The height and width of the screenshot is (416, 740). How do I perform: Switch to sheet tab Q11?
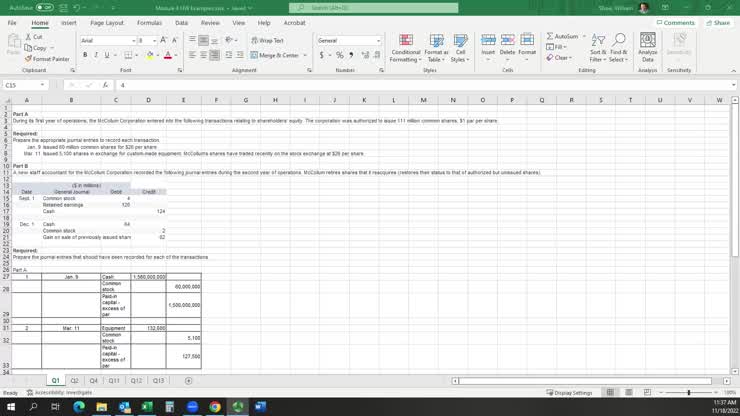point(114,381)
